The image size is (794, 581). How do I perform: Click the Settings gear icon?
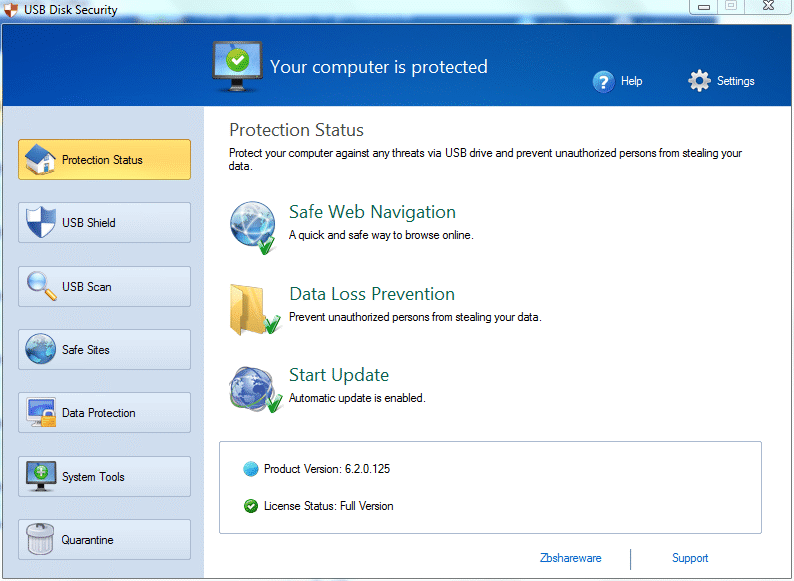(x=699, y=81)
